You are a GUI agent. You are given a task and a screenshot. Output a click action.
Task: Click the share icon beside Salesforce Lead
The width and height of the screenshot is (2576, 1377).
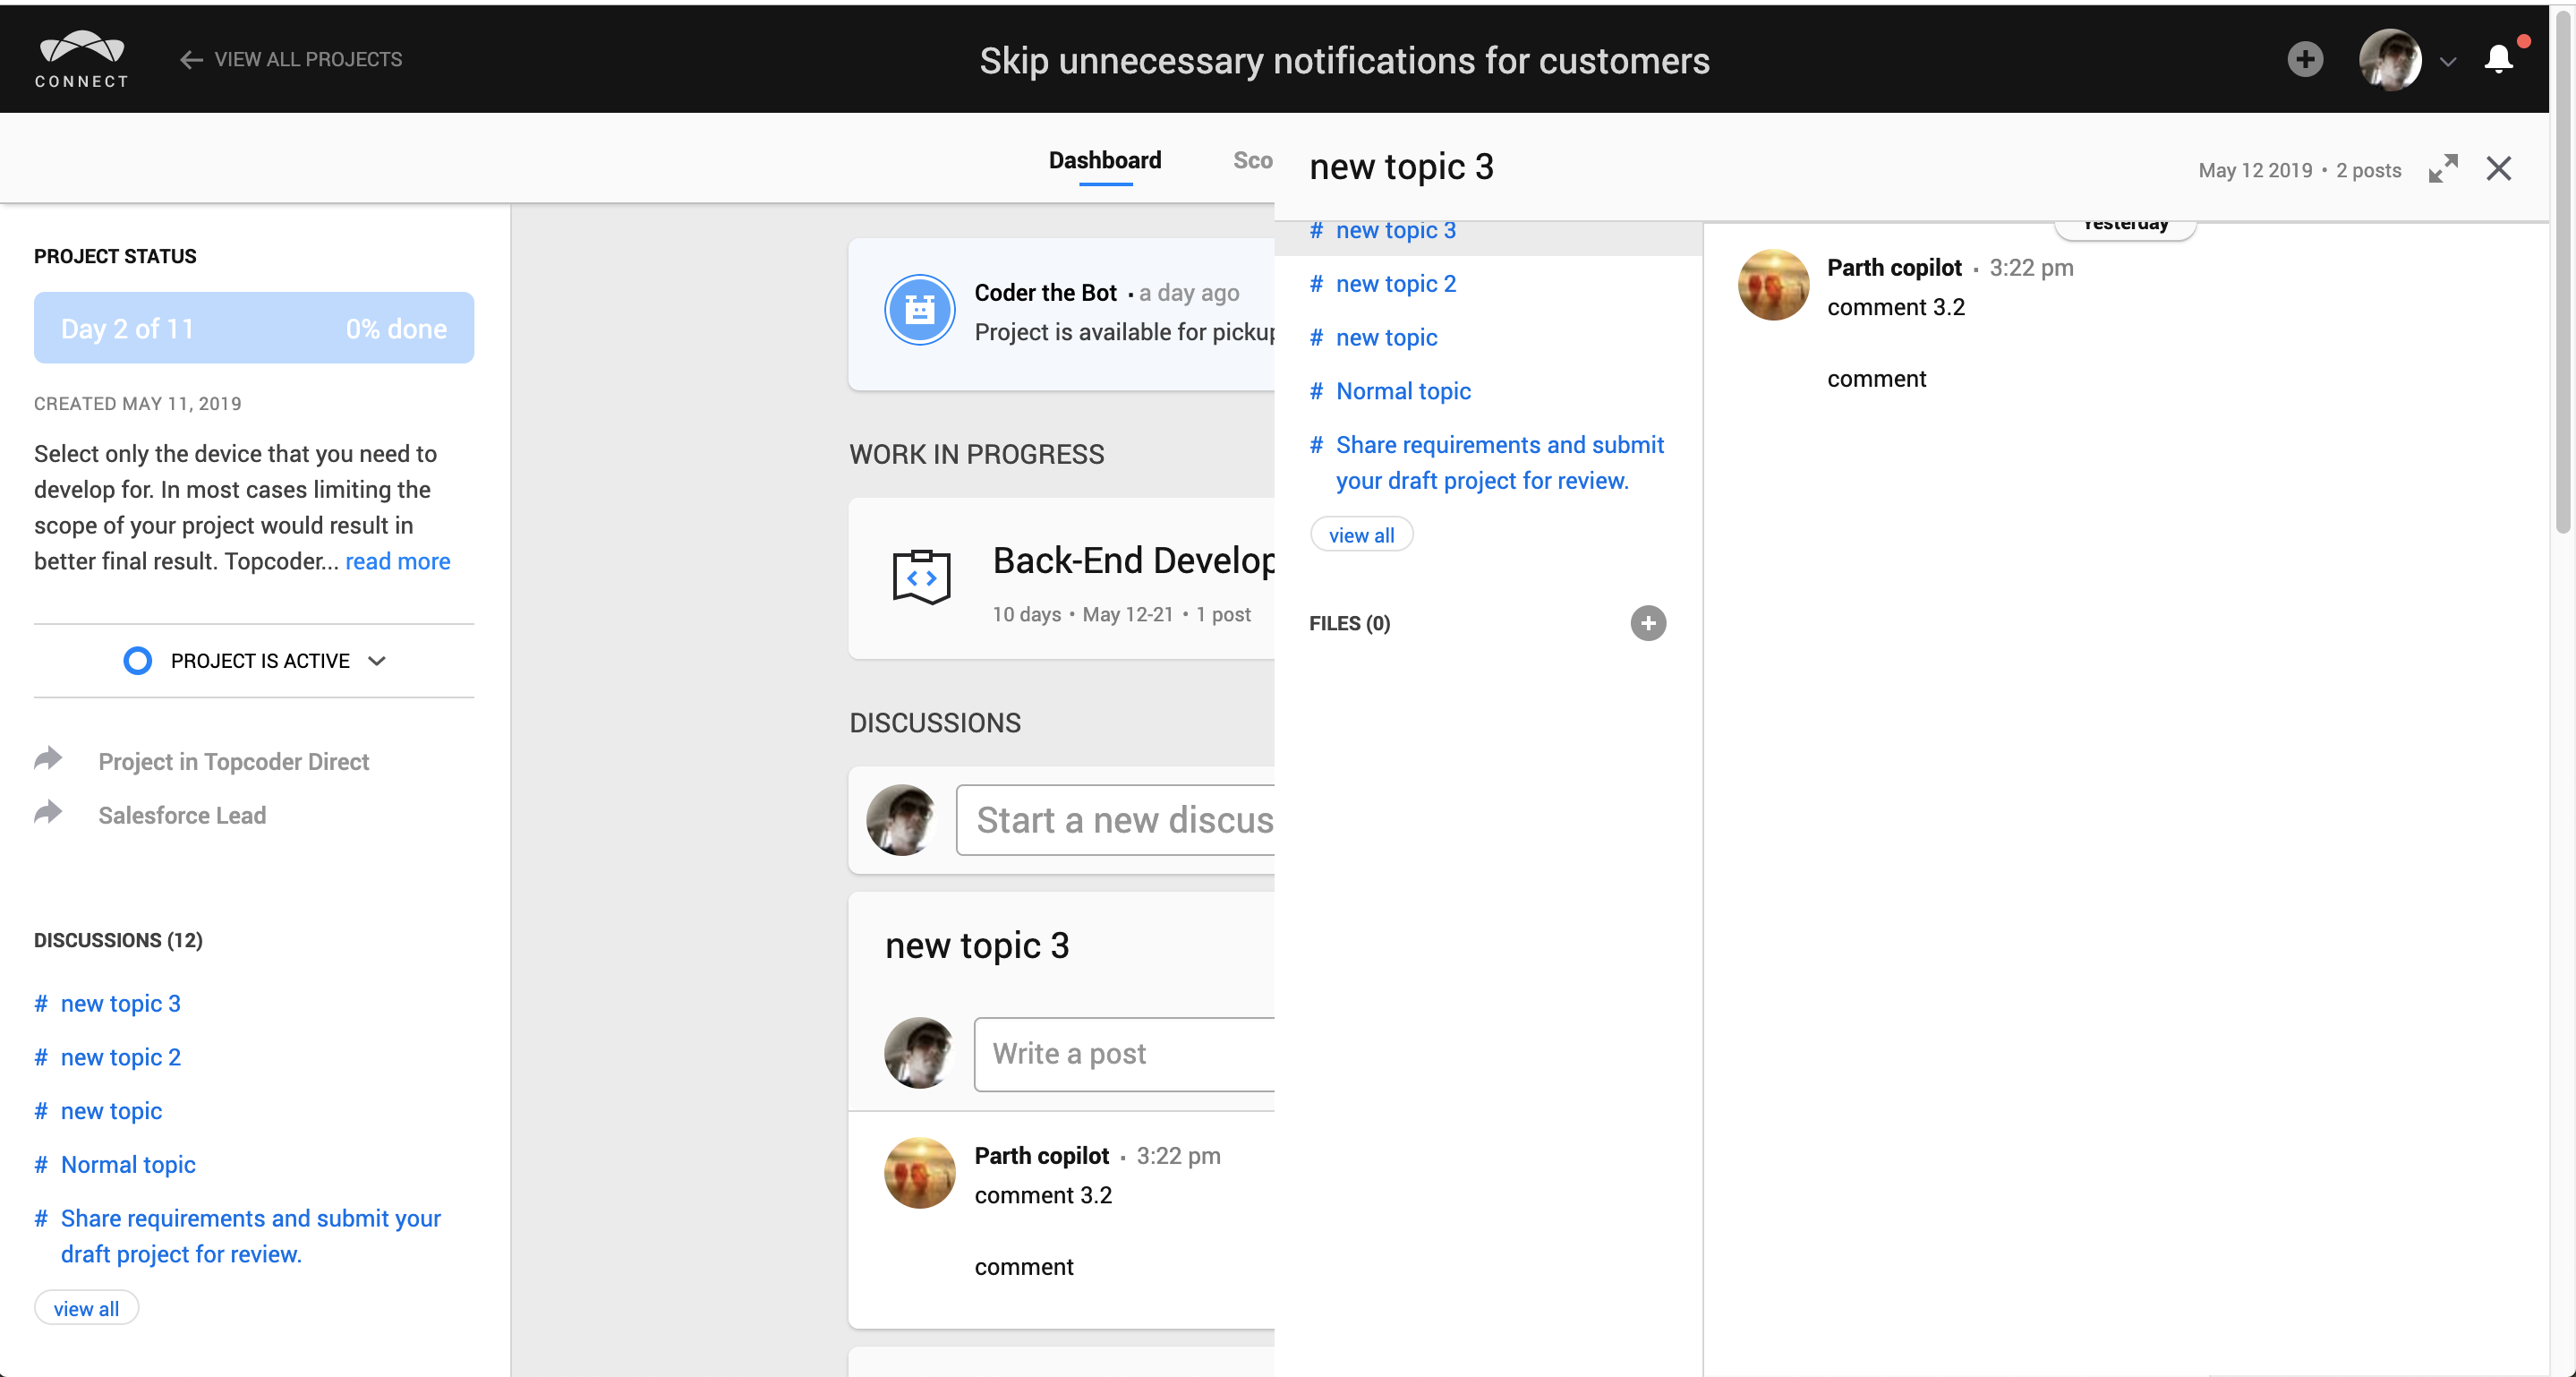(x=49, y=813)
